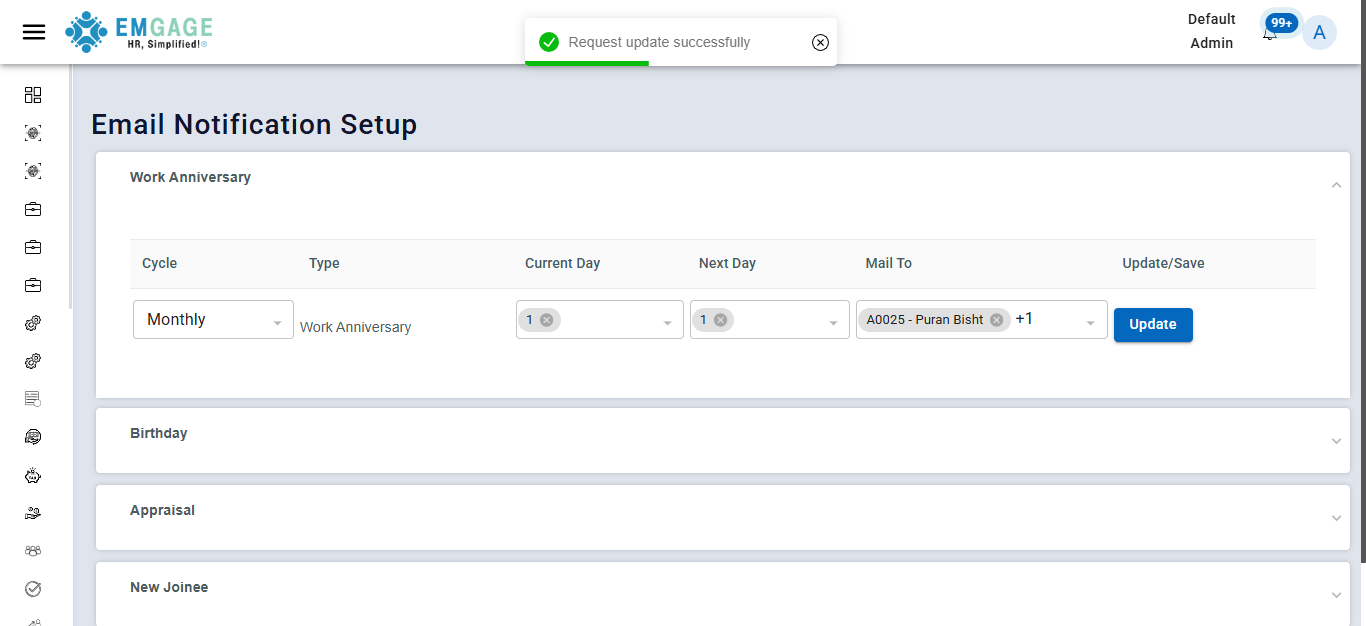Expand the New Joinee section

[x=1336, y=595]
